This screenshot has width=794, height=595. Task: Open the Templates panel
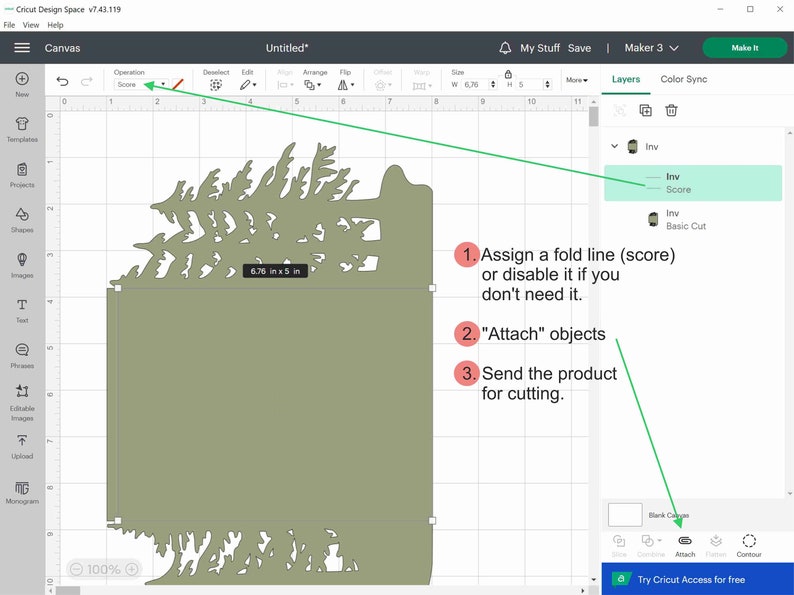(22, 130)
